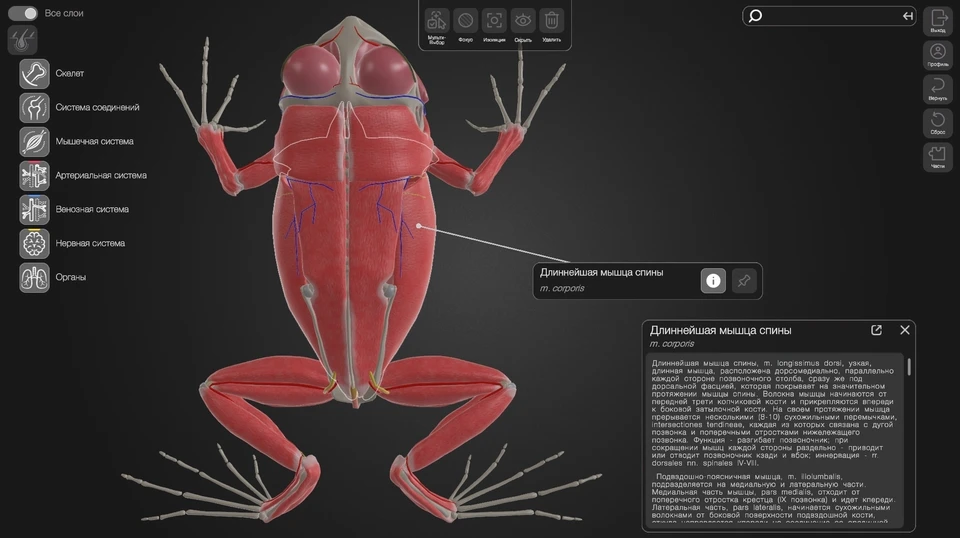Toggle the Нервная система brain icon
Screen dimensions: 960x538
pyautogui.click(x=35, y=243)
